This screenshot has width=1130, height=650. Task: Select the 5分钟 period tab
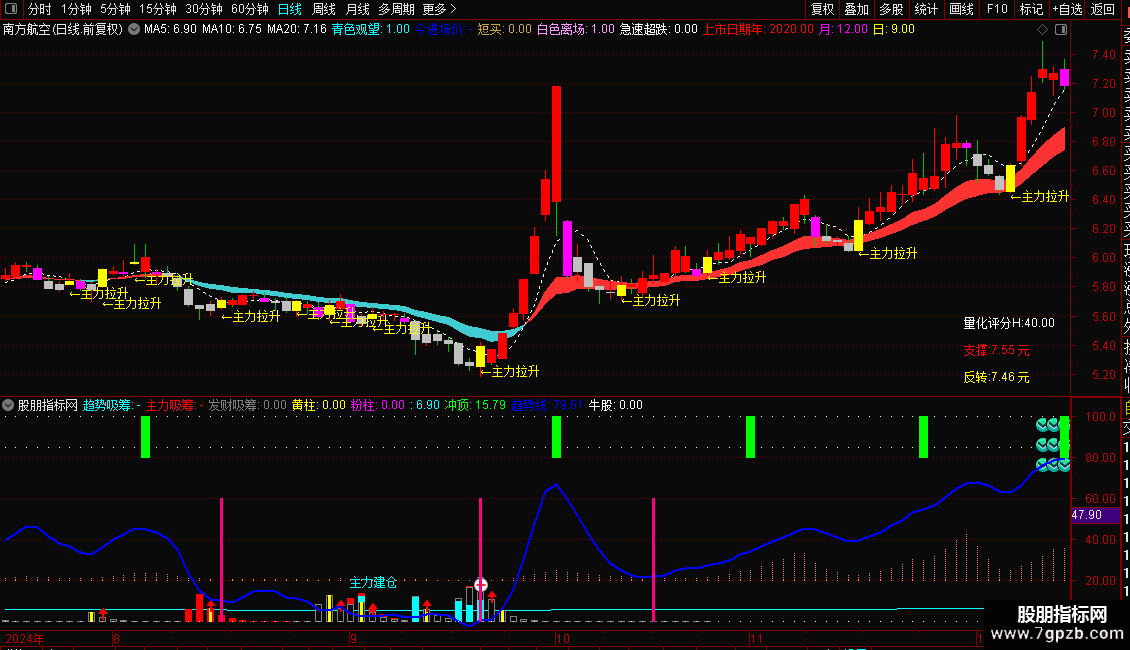115,9
